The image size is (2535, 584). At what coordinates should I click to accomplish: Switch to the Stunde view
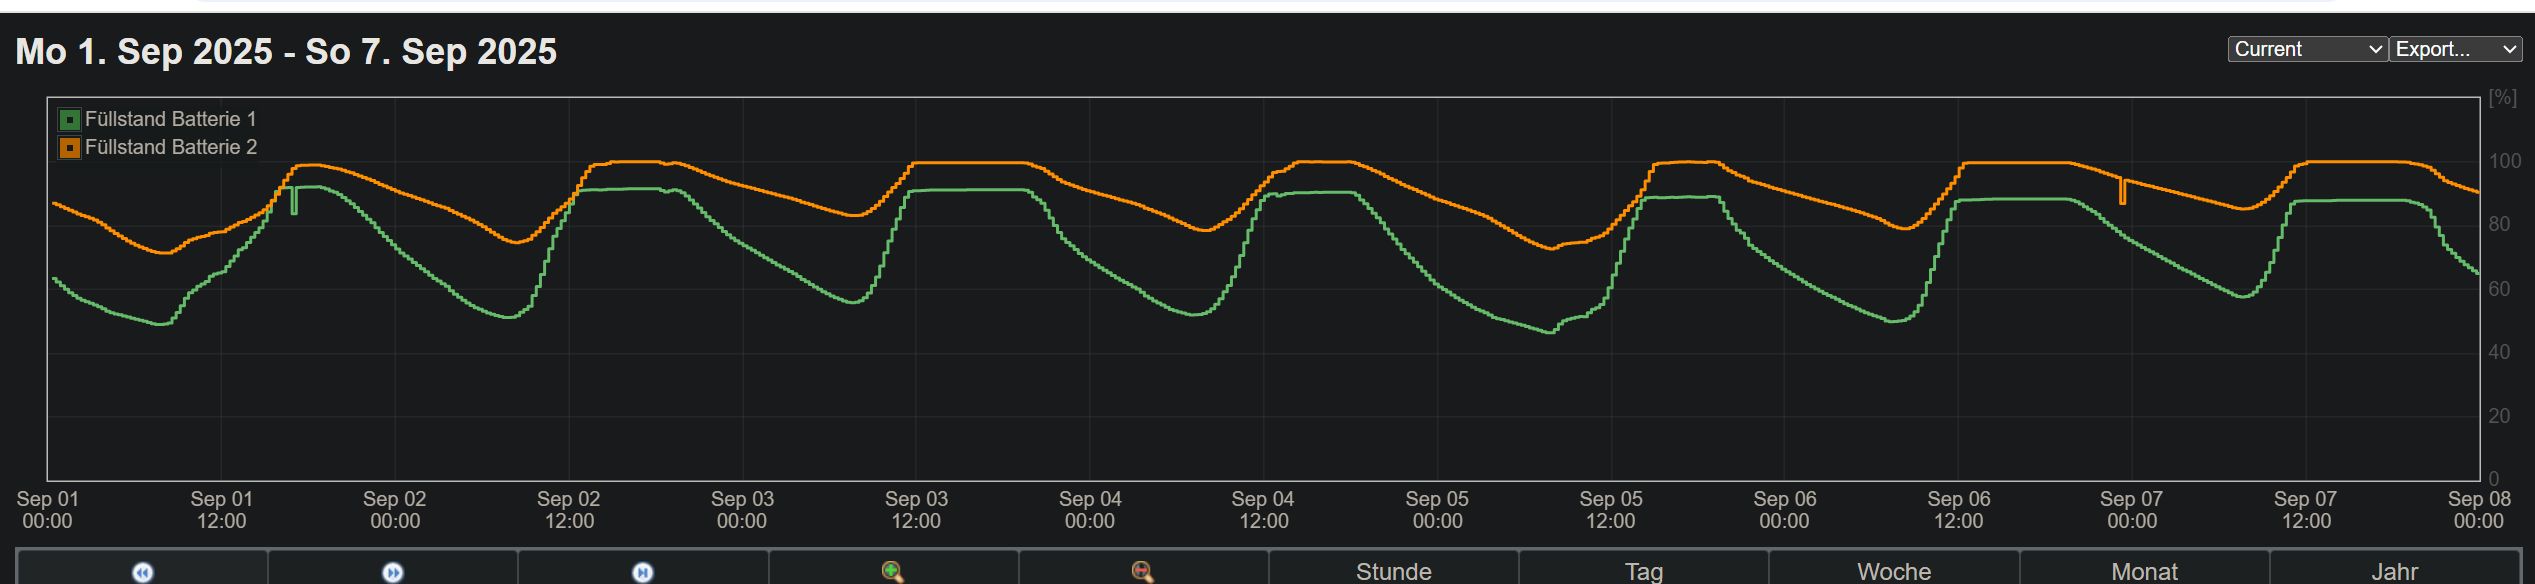1393,571
